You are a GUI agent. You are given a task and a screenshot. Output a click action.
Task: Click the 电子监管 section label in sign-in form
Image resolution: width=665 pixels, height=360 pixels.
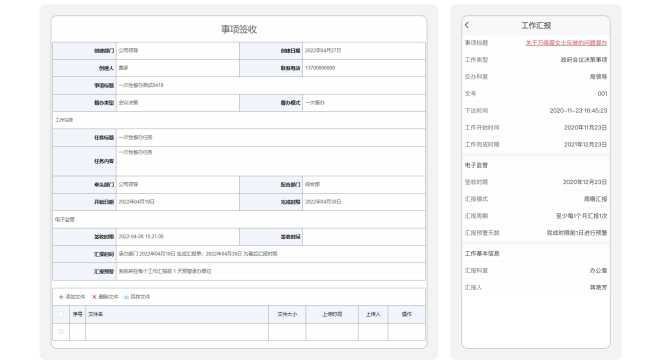click(65, 220)
